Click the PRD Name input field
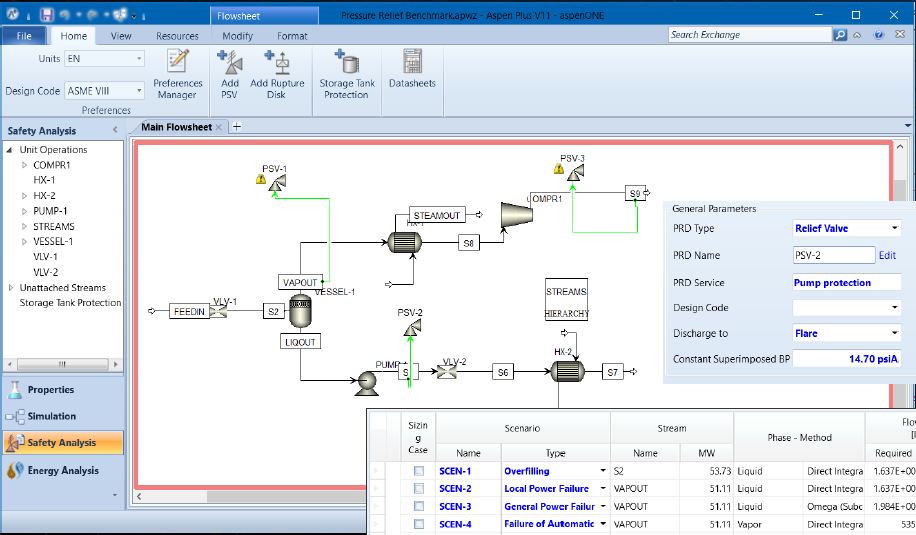The height and width of the screenshot is (535, 916). tap(834, 255)
